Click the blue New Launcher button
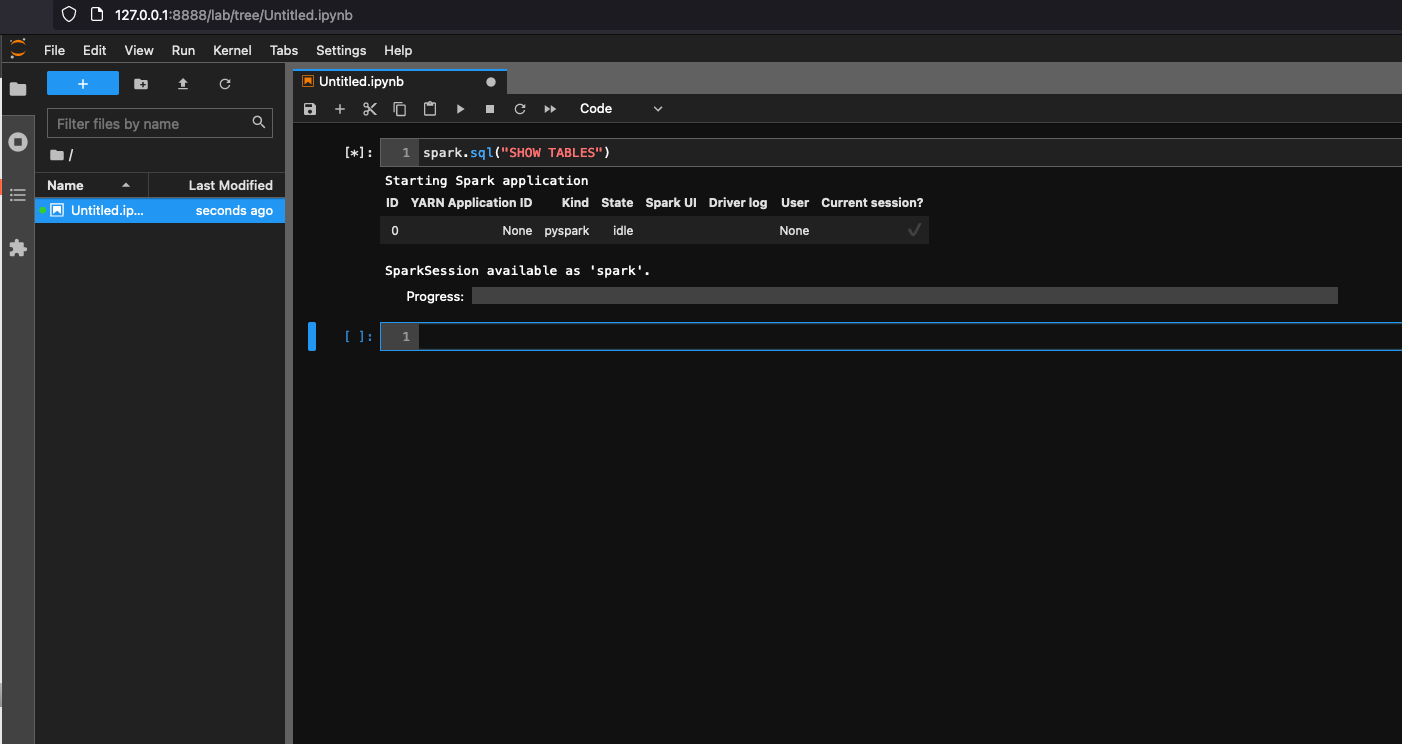Viewport: 1402px width, 744px height. coord(83,84)
